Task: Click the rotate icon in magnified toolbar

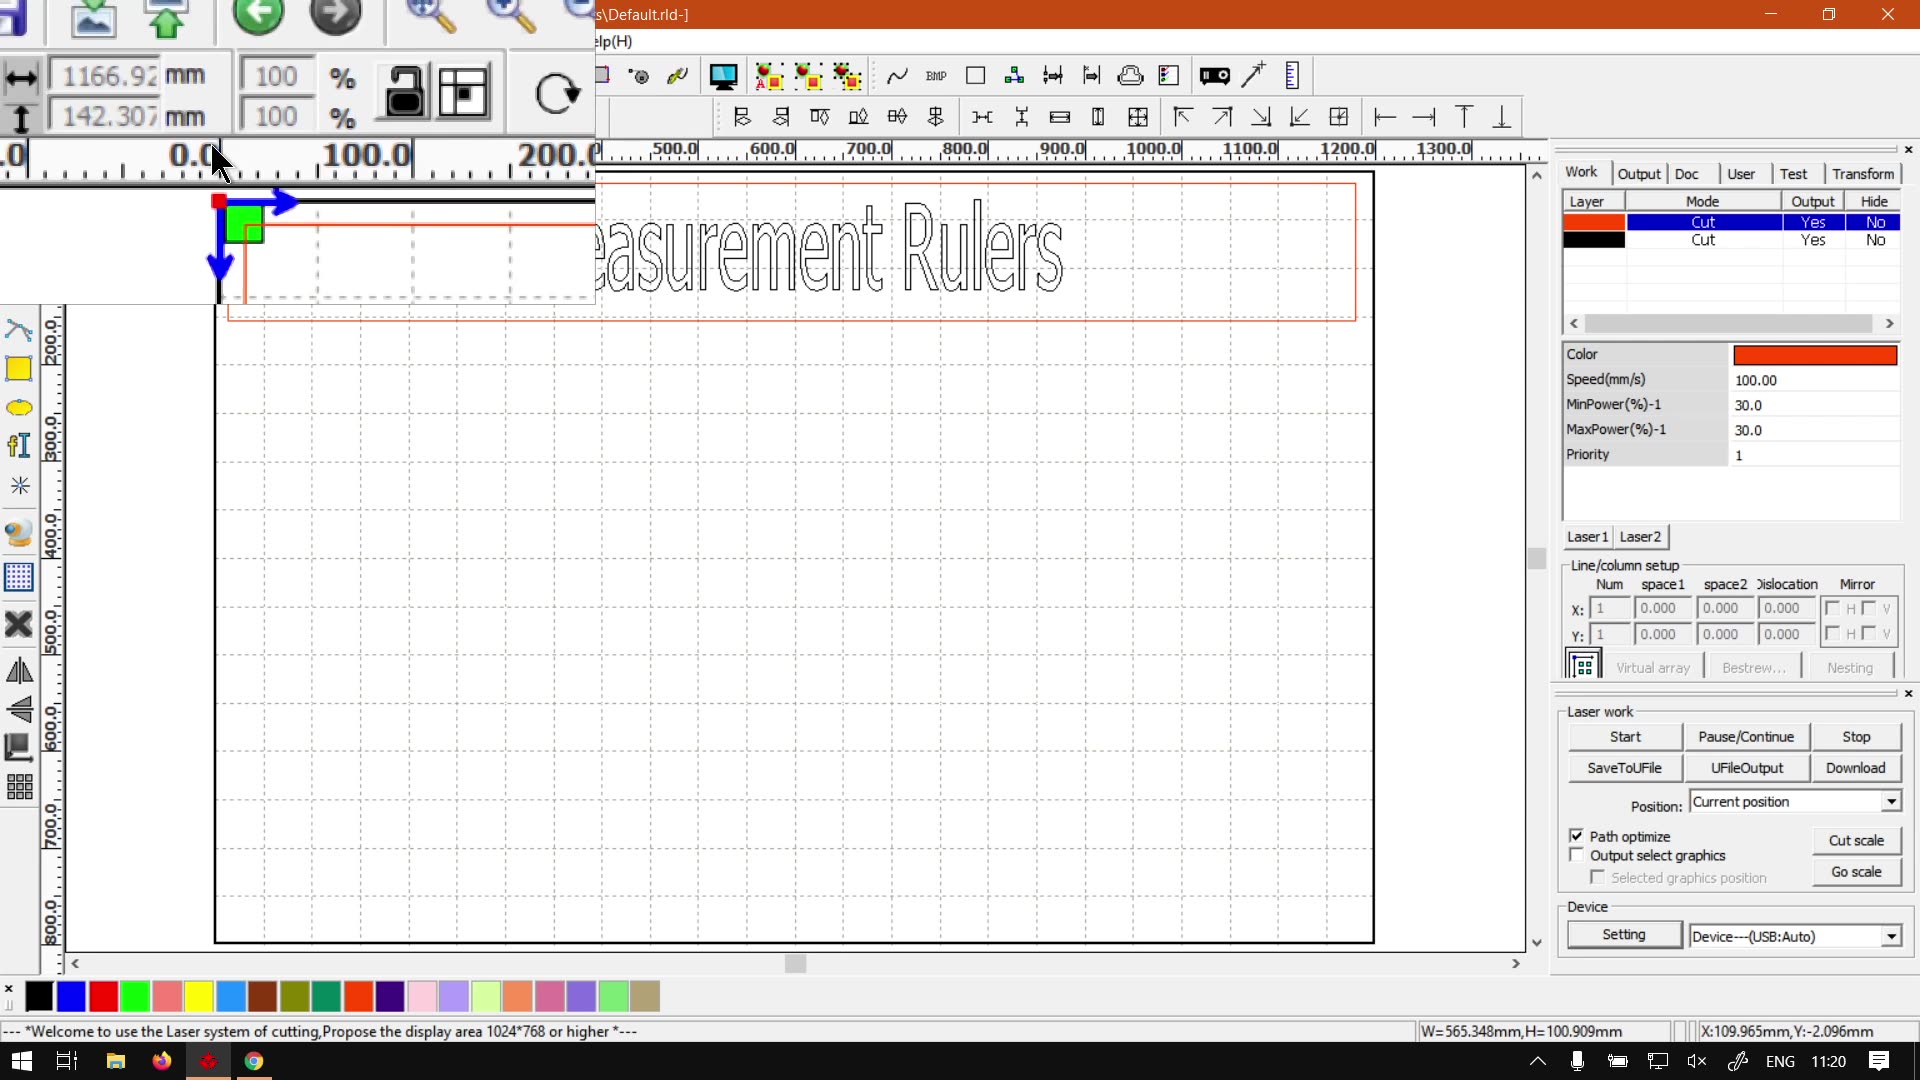Action: pos(557,94)
